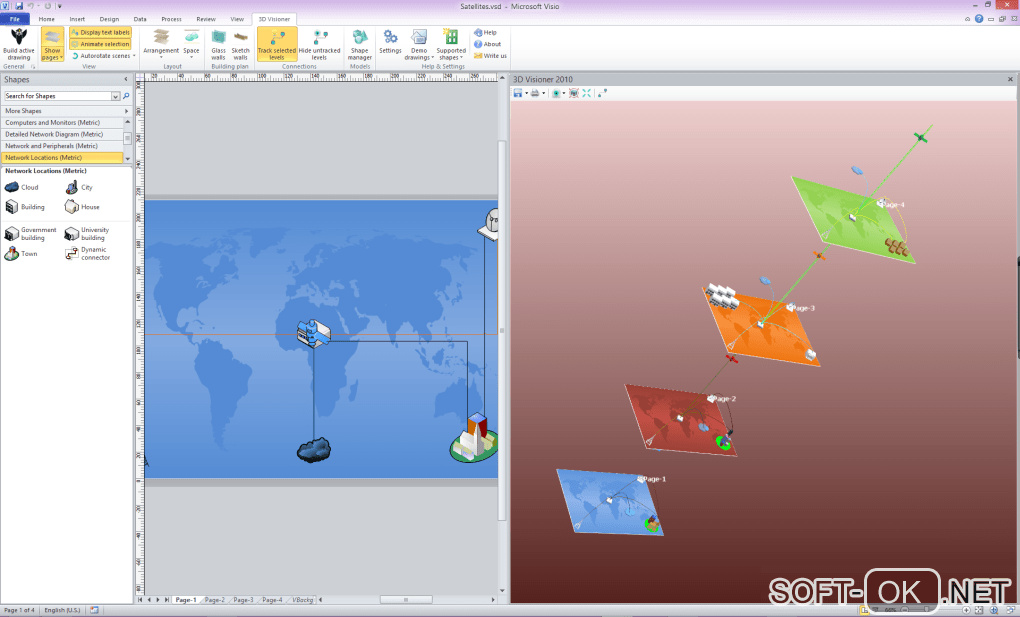The image size is (1020, 617).
Task: Click the Write us button
Action: point(490,55)
